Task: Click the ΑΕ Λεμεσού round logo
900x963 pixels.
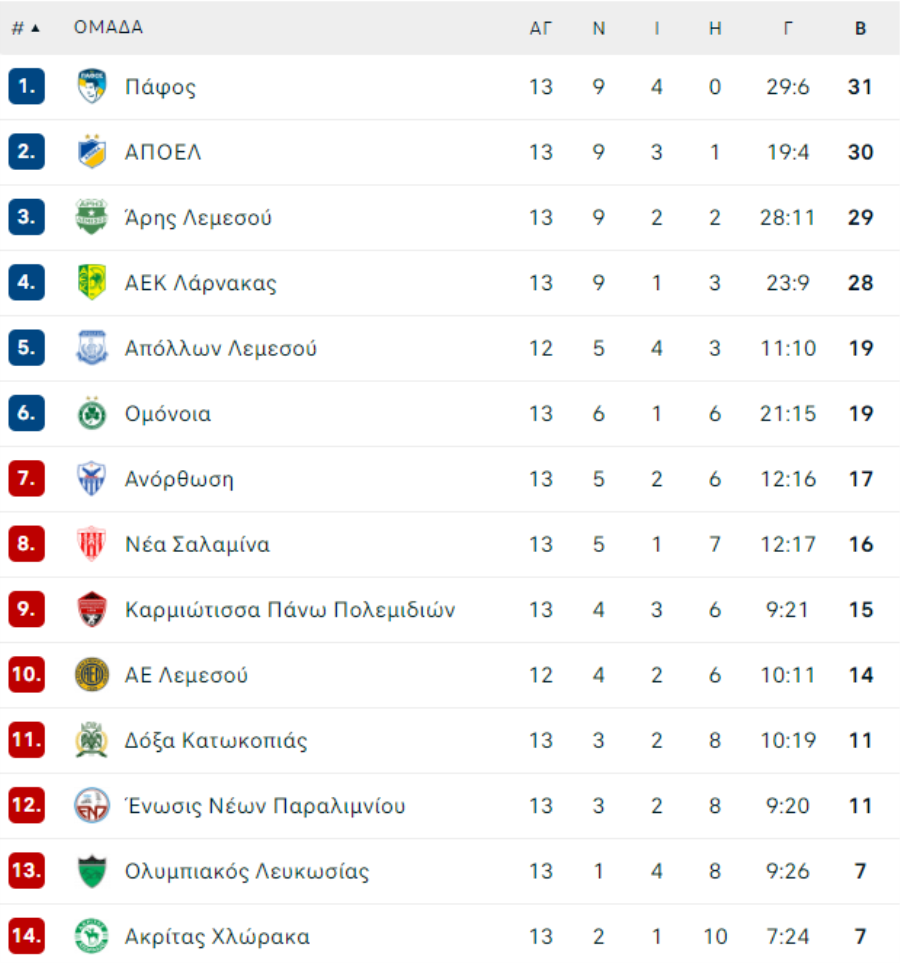Action: (92, 675)
